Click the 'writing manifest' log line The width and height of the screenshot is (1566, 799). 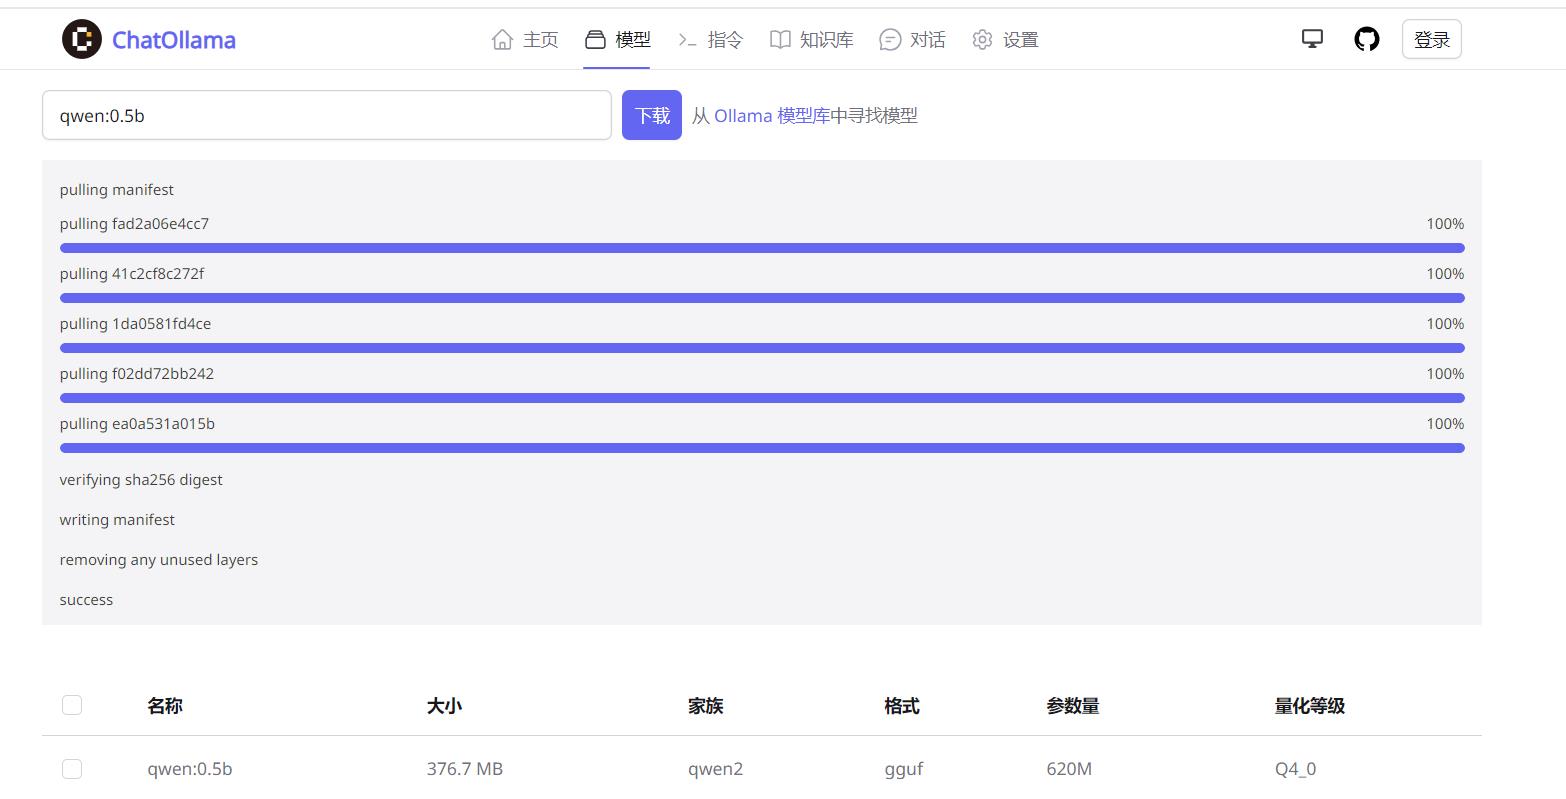tap(117, 520)
